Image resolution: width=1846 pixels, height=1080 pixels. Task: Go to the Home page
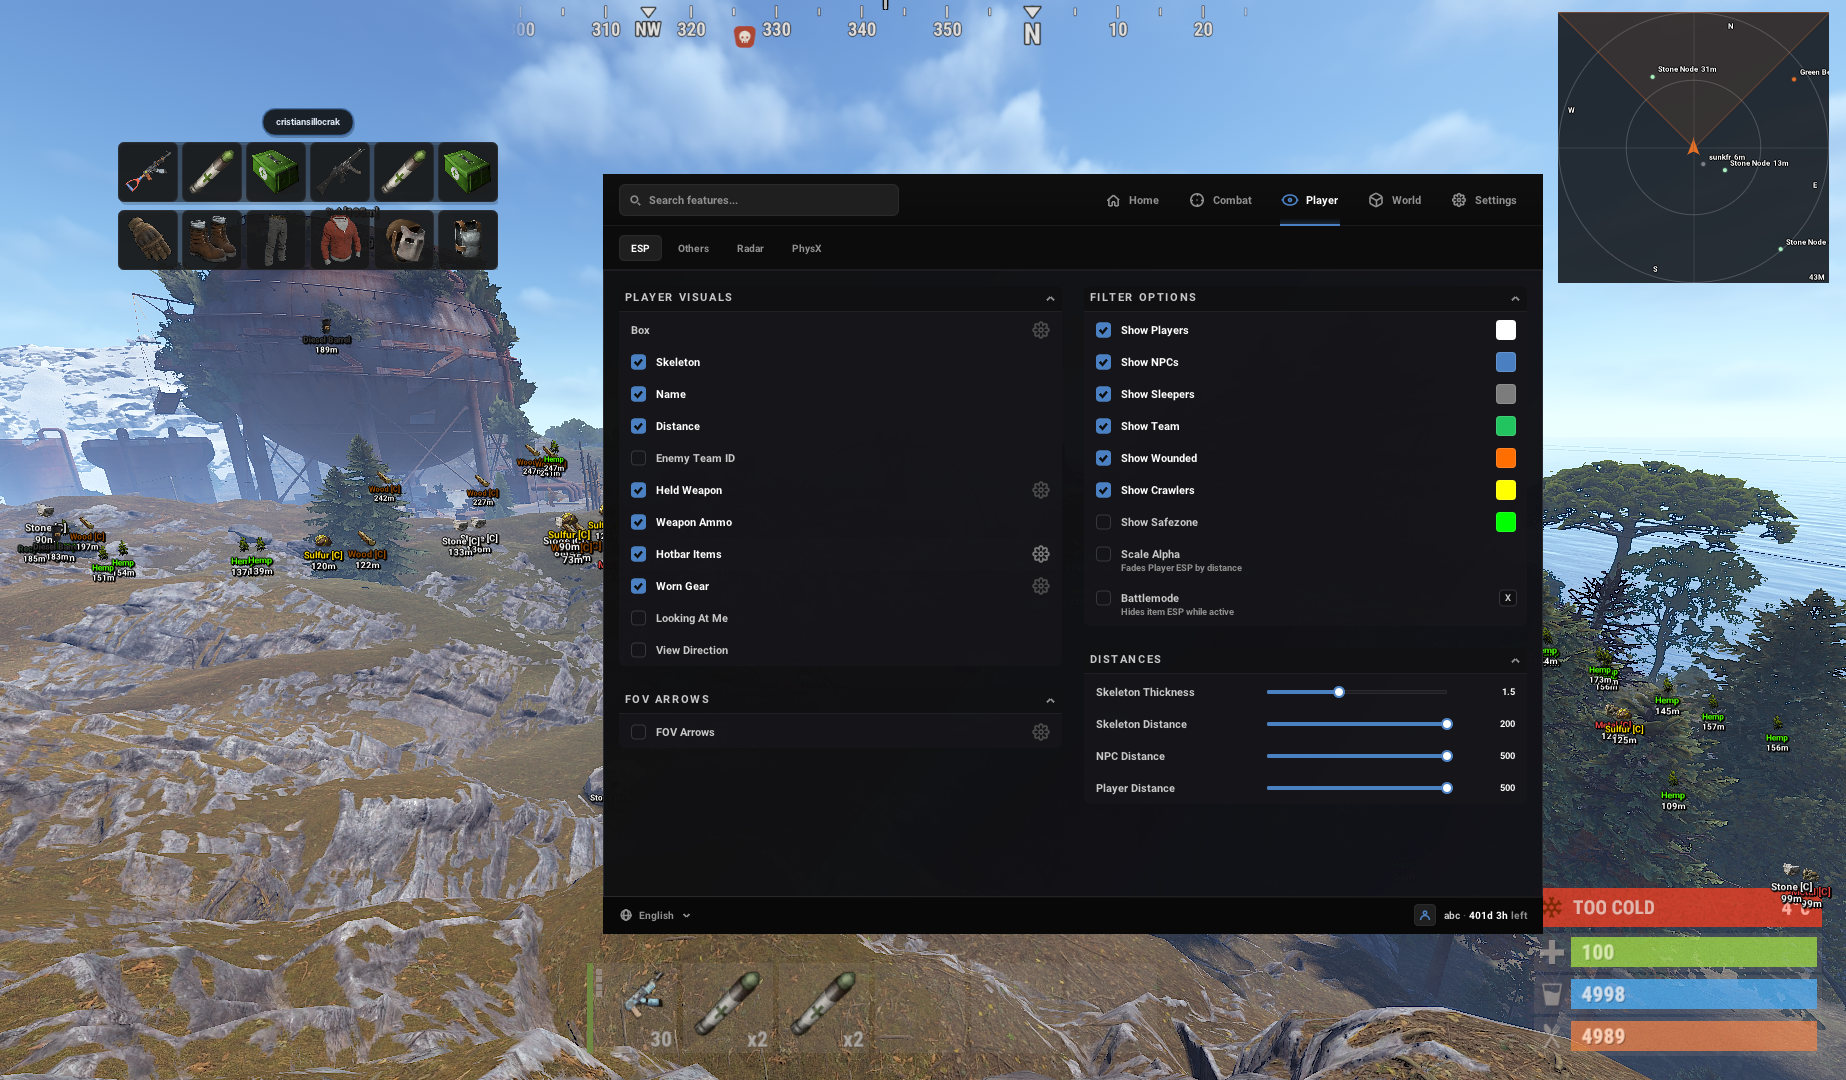1133,200
